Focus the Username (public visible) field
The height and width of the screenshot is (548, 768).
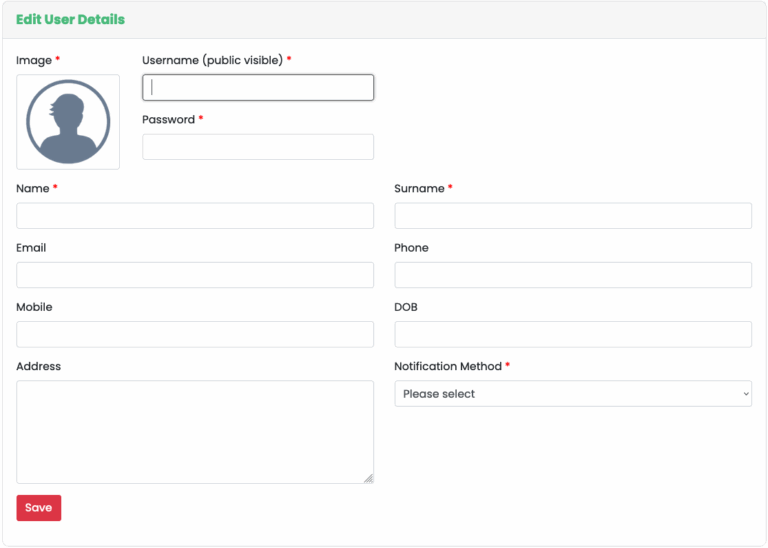[258, 88]
